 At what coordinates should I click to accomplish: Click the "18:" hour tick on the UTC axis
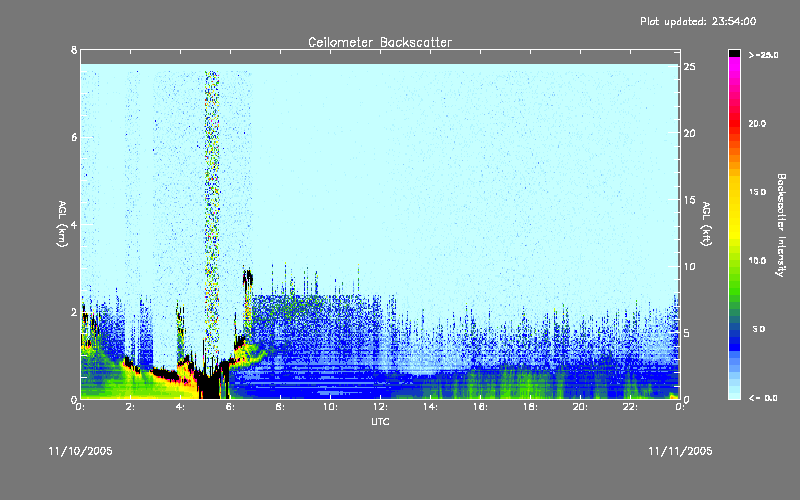pos(530,407)
